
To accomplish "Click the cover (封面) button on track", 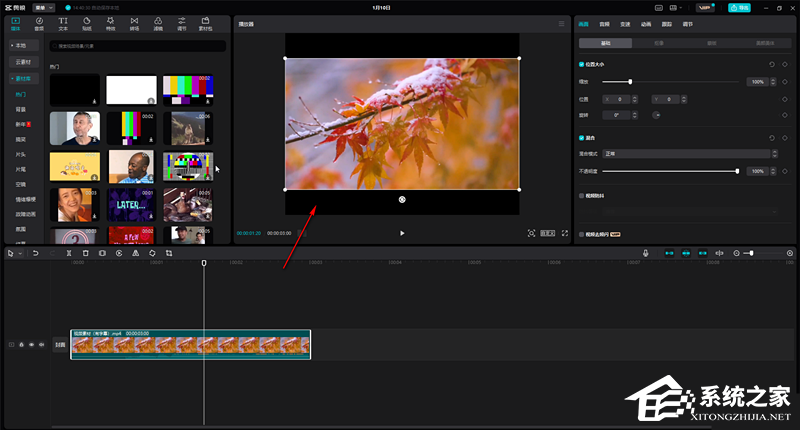I will 60,345.
